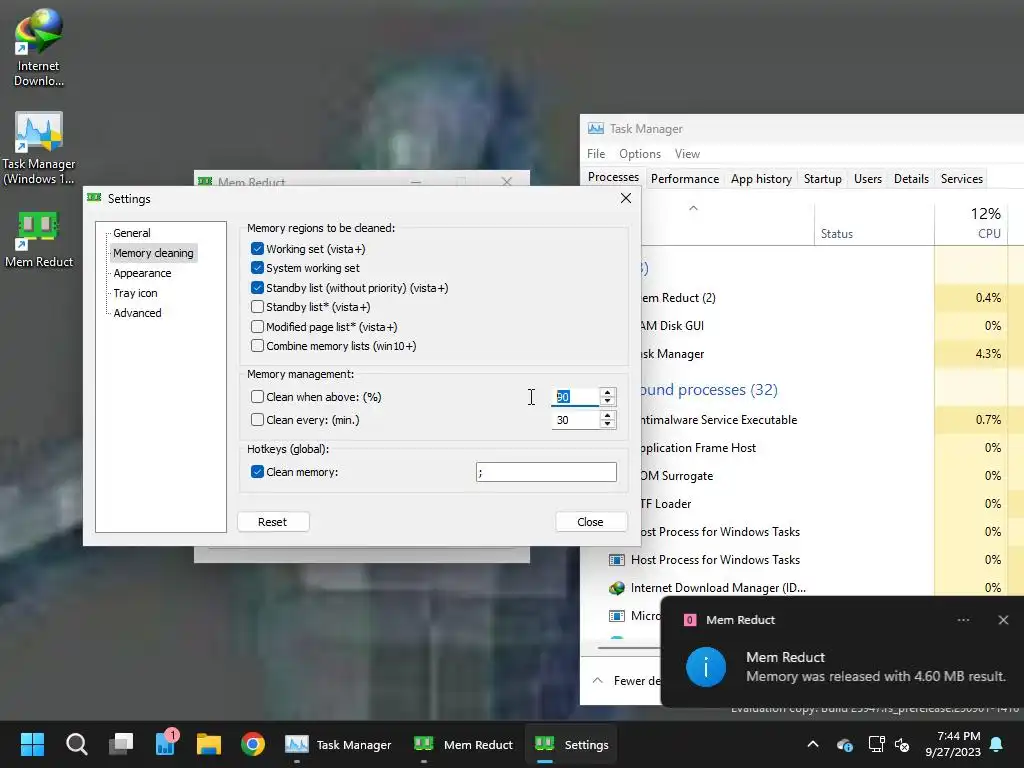Enable Clean when above (%) checkbox
This screenshot has height=768, width=1024.
coord(257,396)
